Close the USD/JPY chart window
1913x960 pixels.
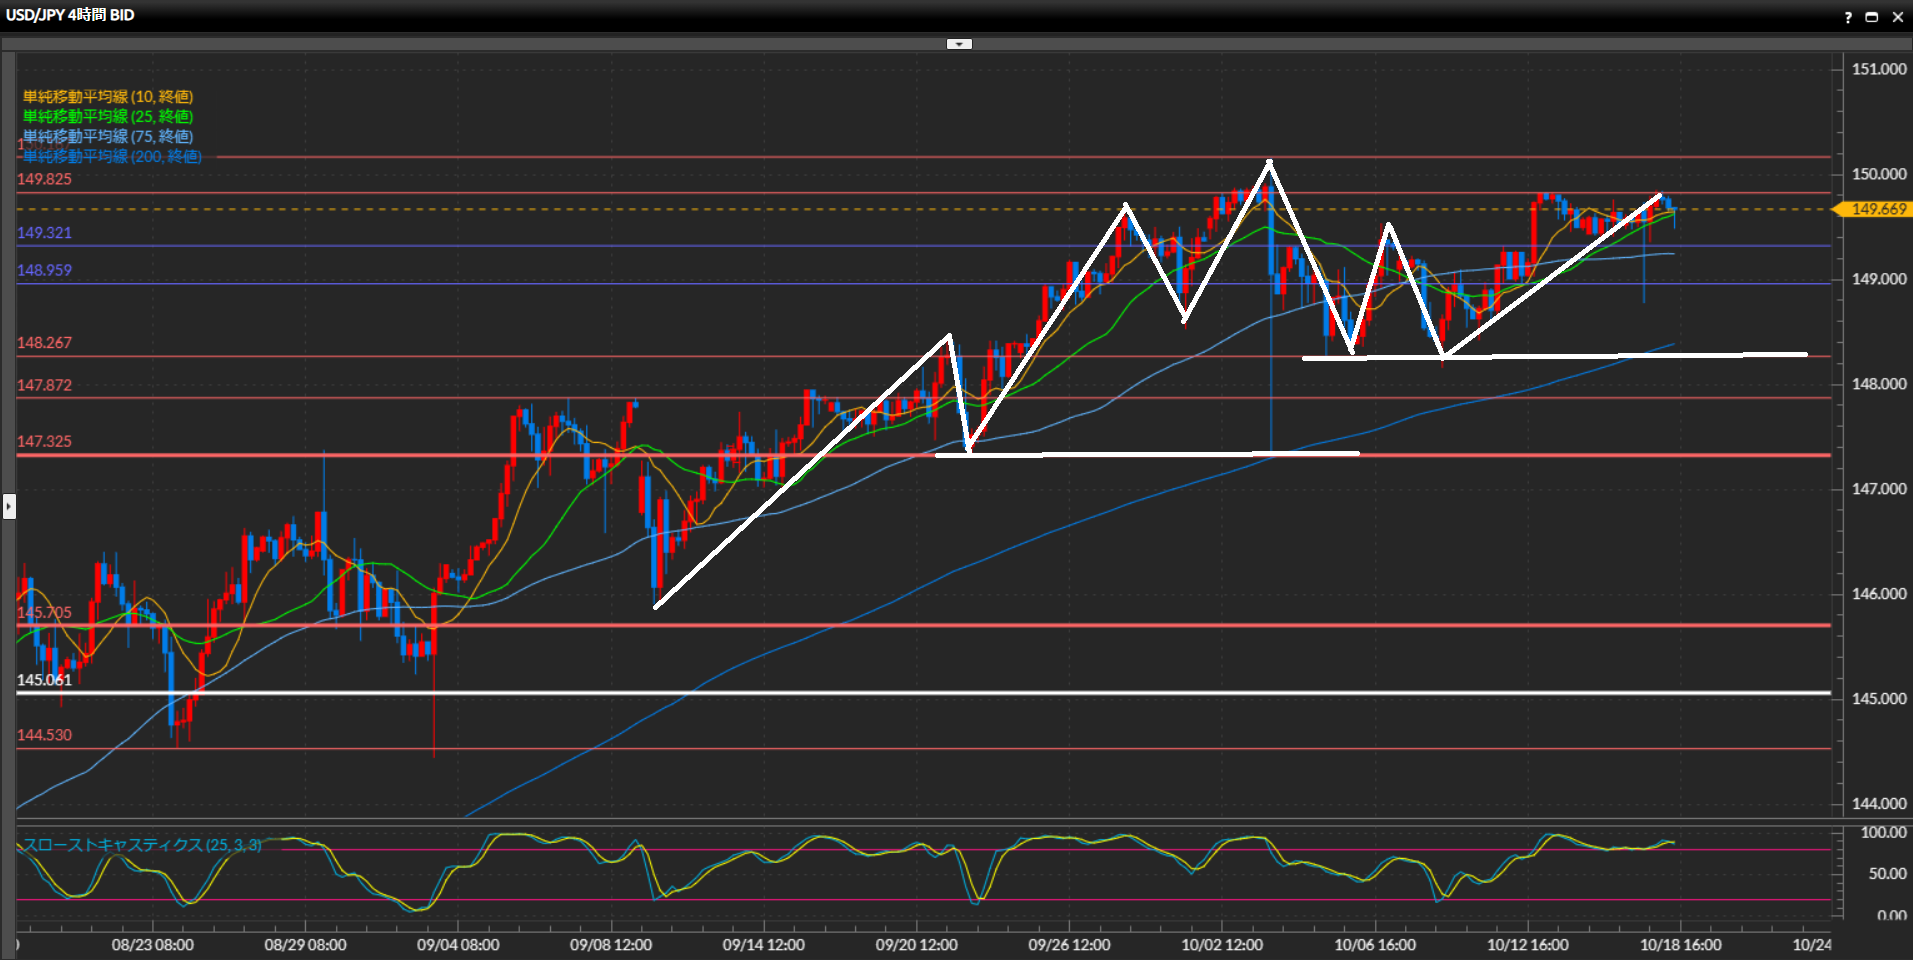click(x=1897, y=17)
